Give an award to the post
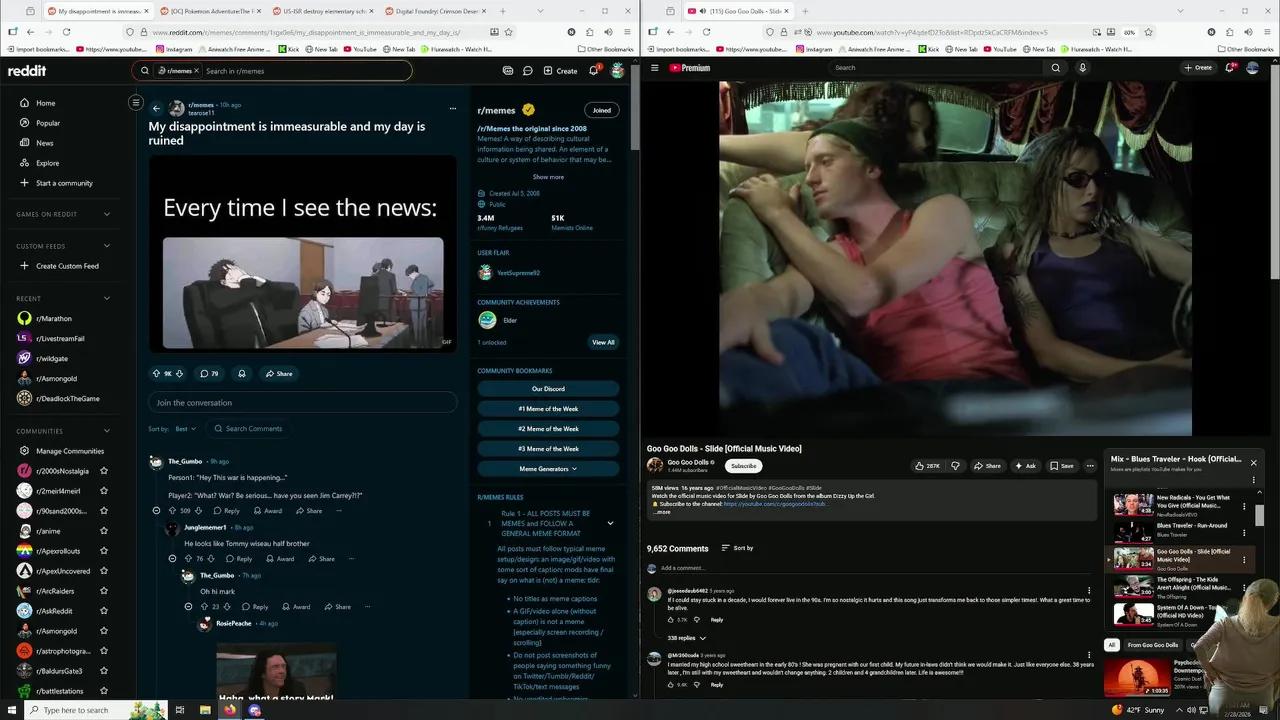This screenshot has width=1280, height=720. click(241, 373)
